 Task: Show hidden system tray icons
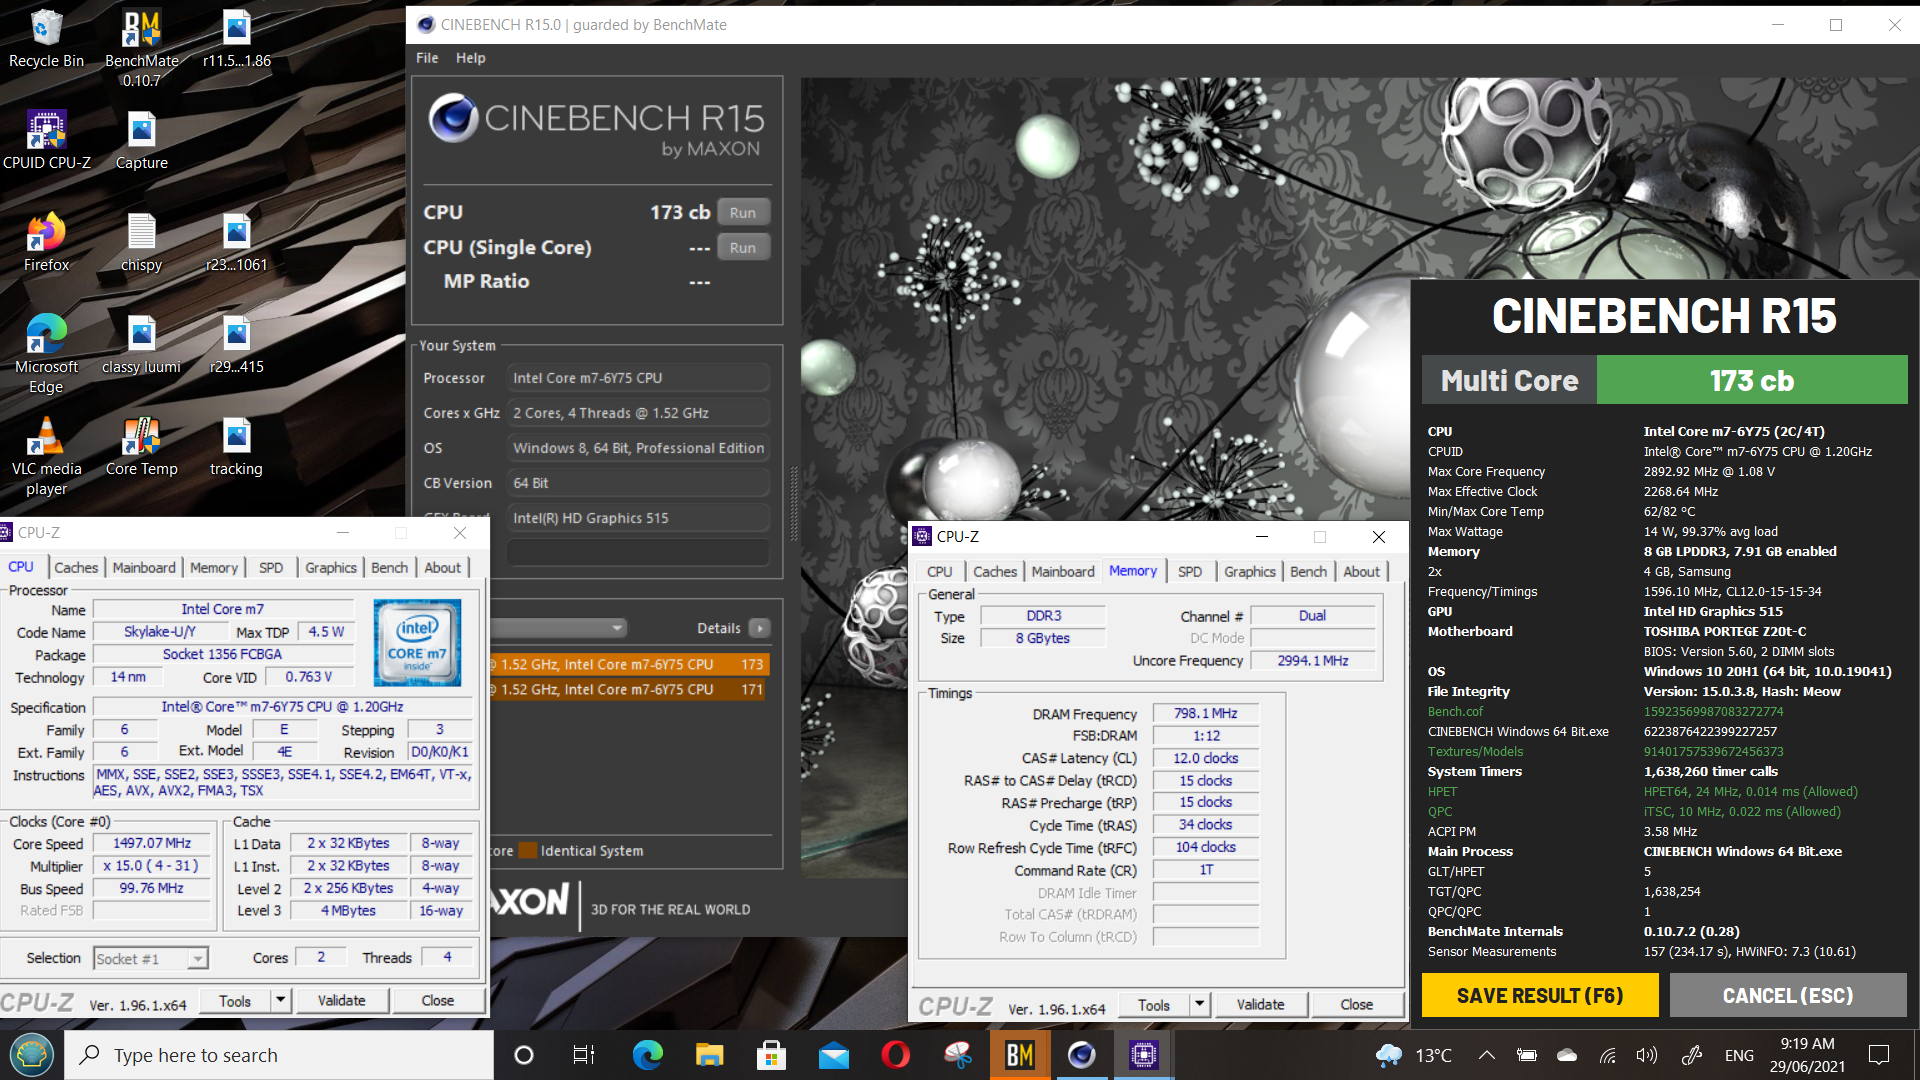click(1486, 1055)
